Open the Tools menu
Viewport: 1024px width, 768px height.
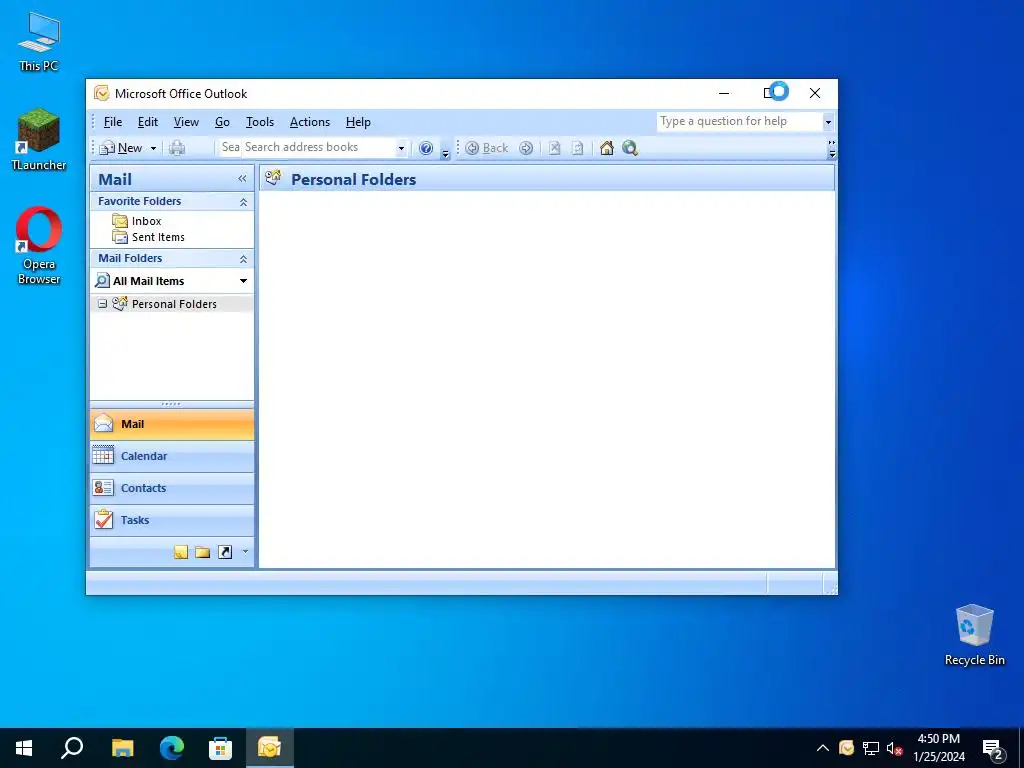click(260, 122)
